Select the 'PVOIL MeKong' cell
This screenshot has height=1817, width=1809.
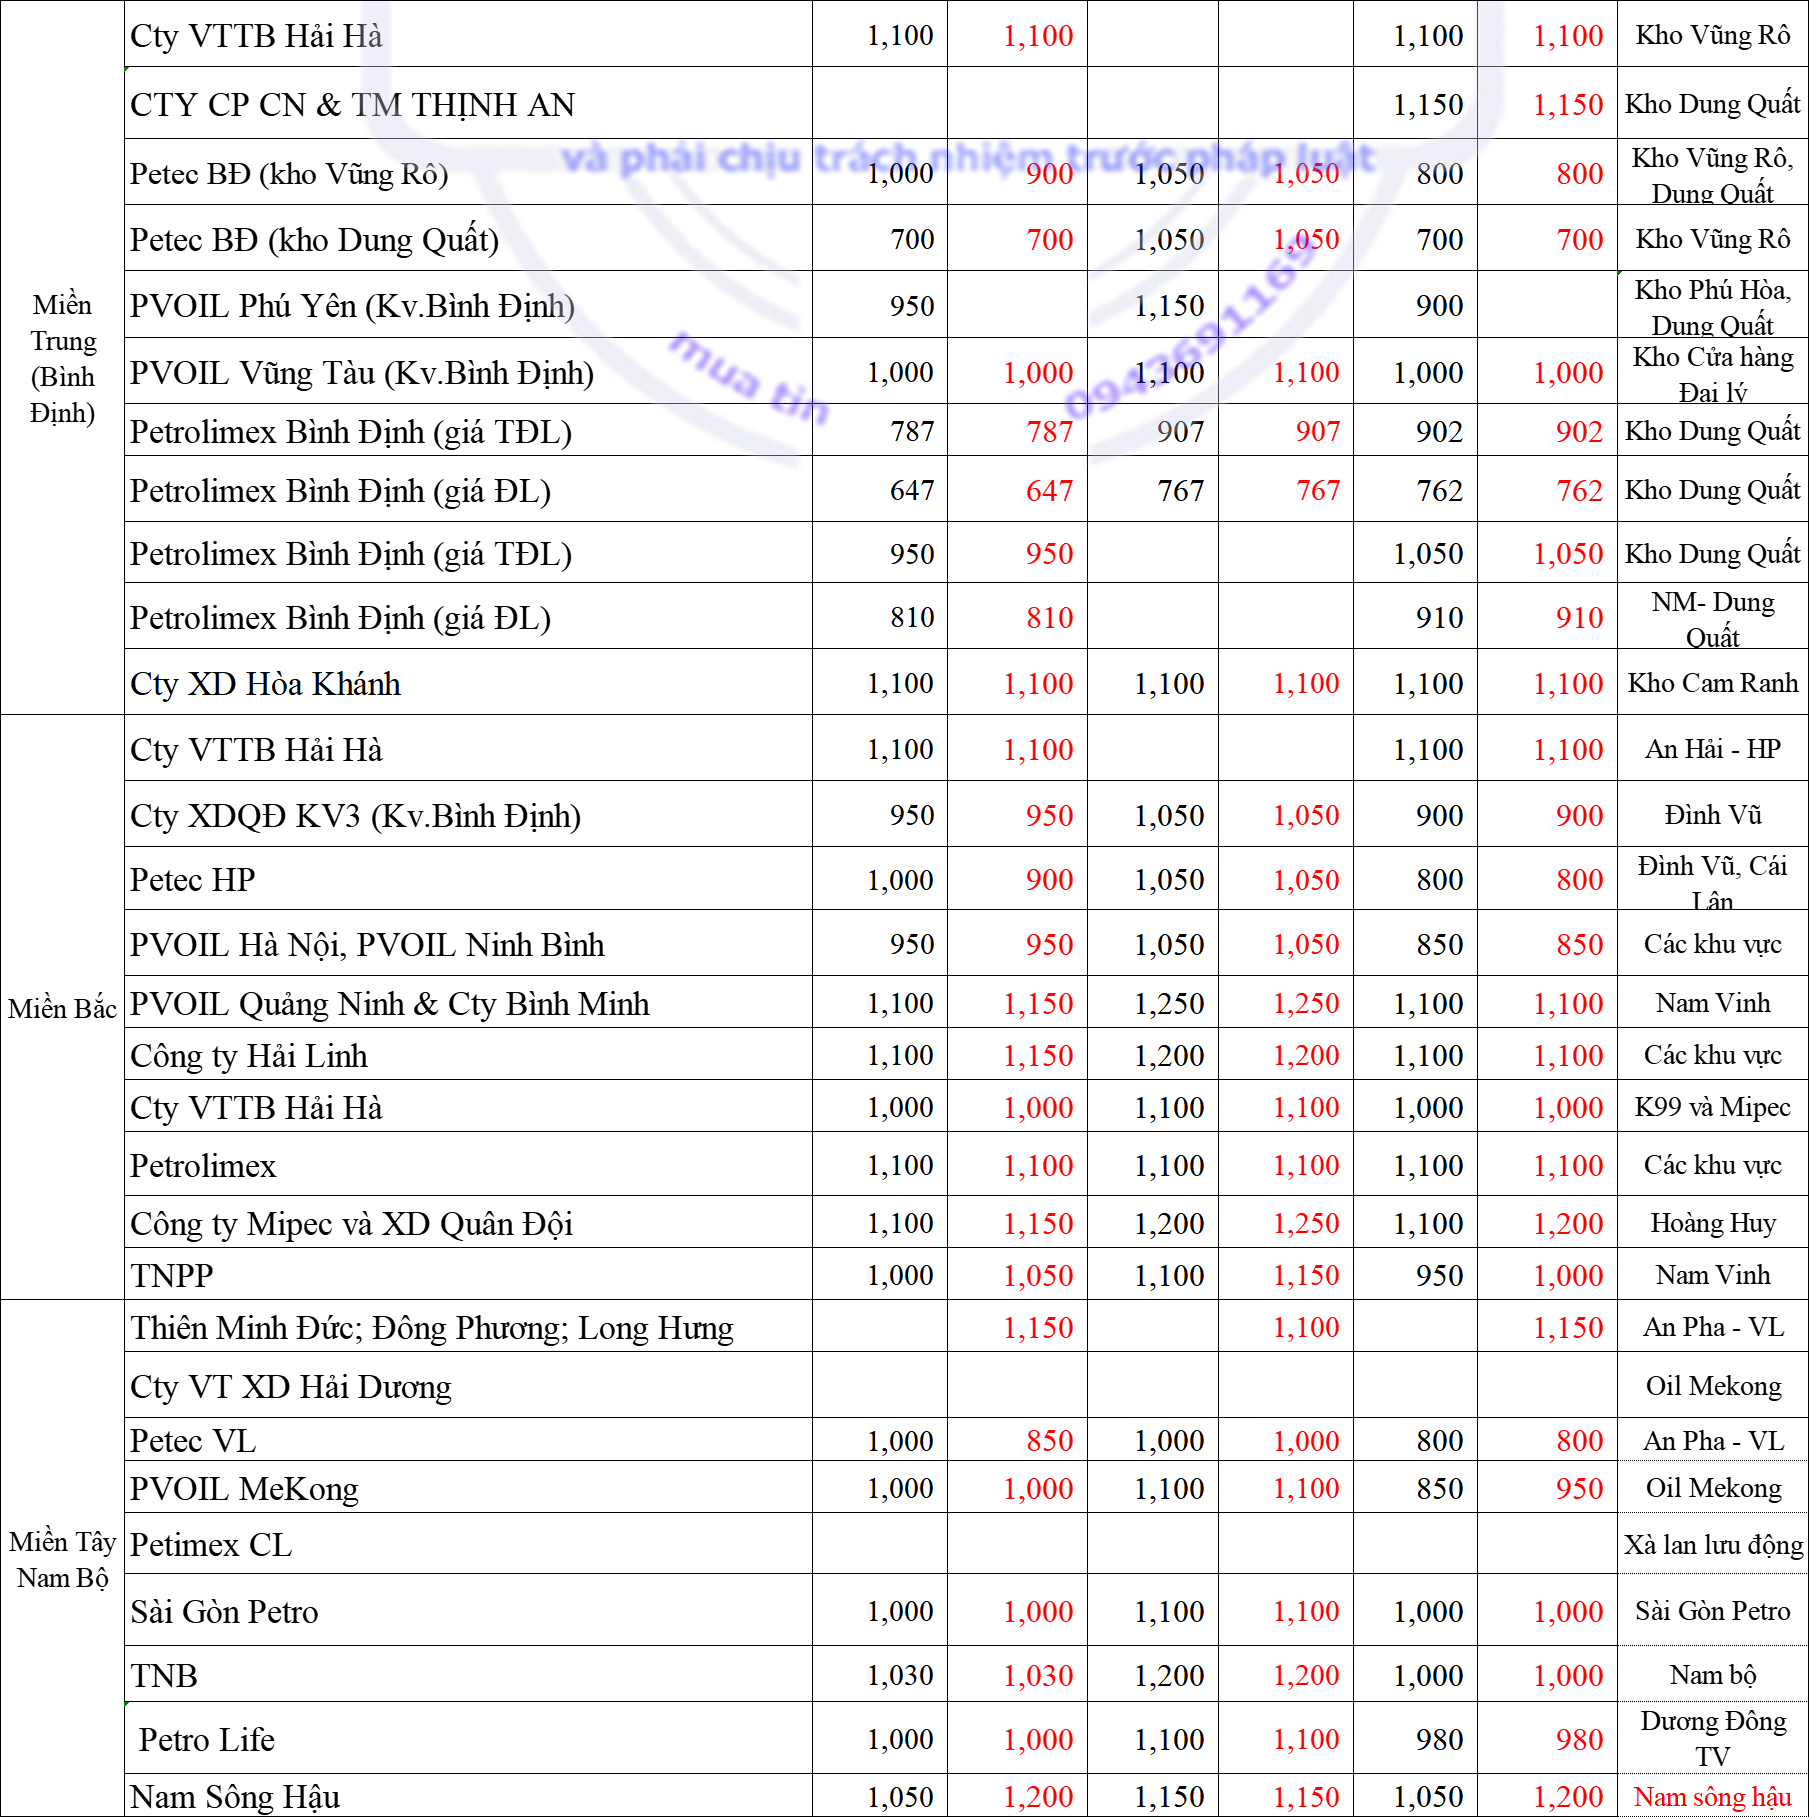pyautogui.click(x=468, y=1488)
